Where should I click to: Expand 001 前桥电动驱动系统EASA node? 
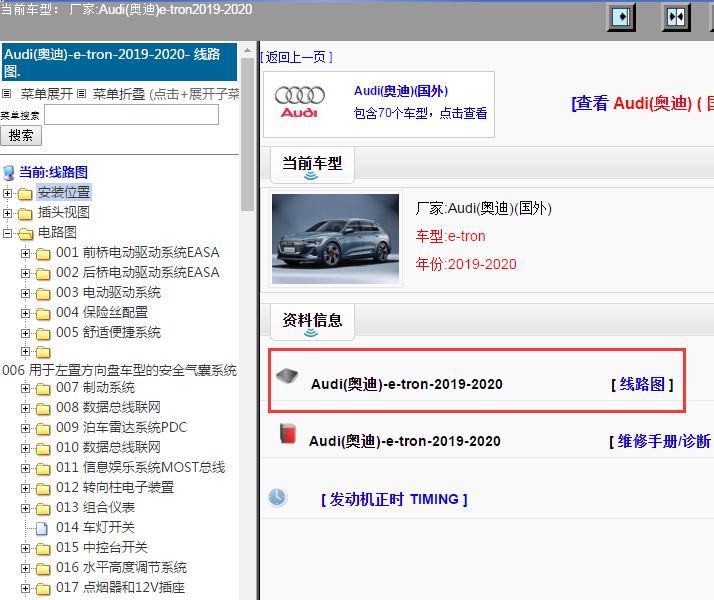(26, 254)
